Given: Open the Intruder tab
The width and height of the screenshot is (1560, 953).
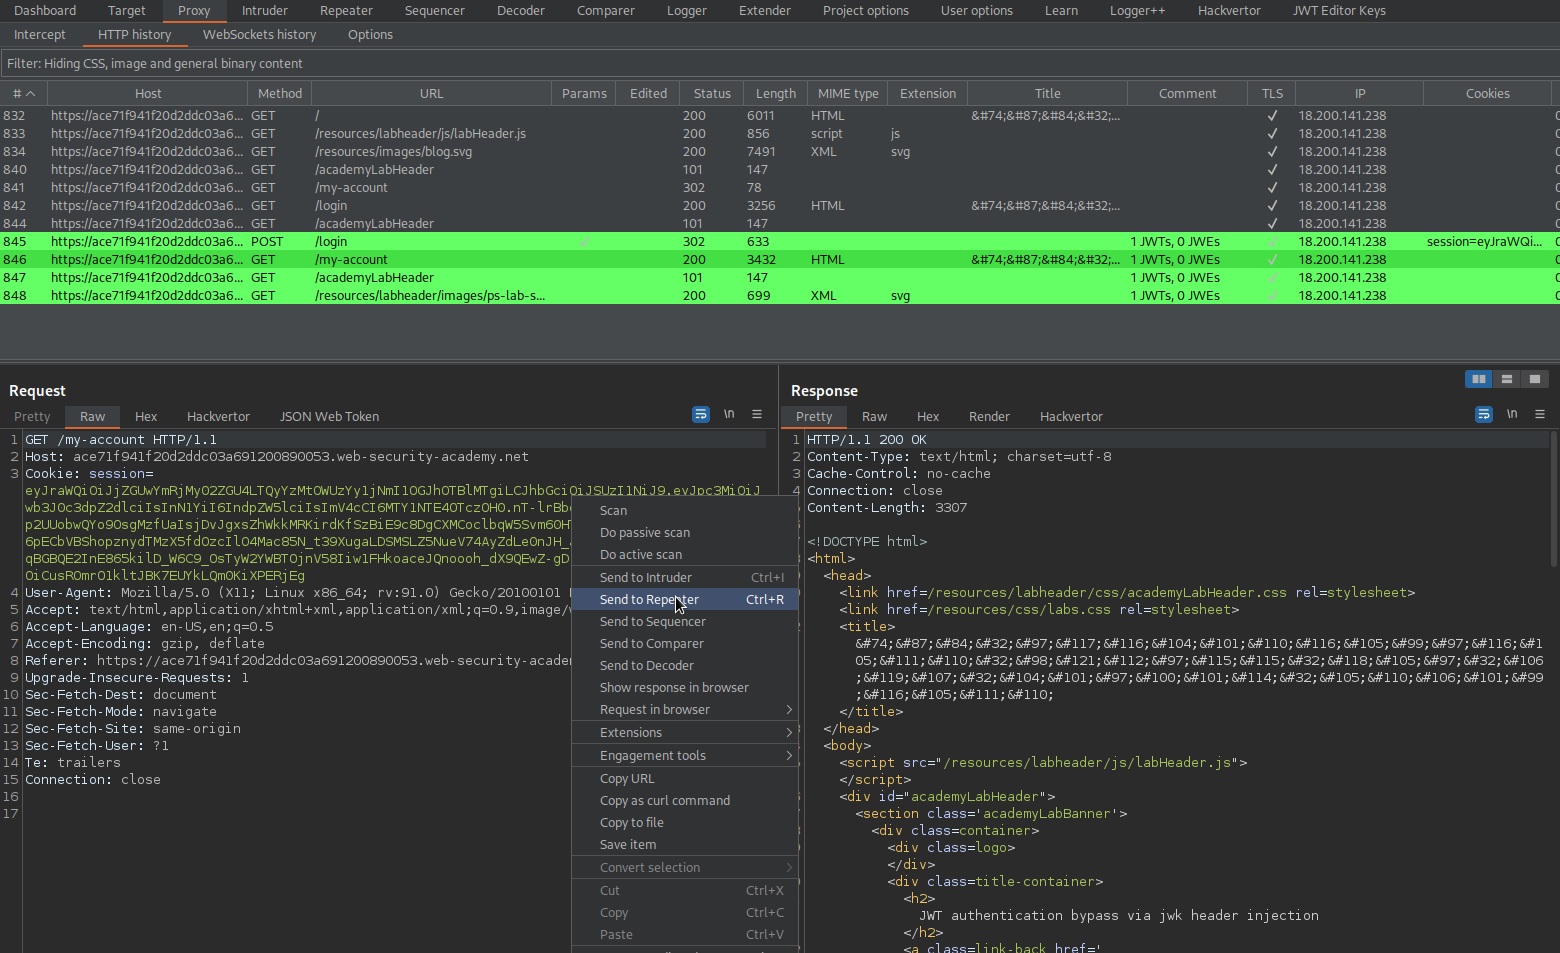Looking at the screenshot, I should [x=264, y=10].
